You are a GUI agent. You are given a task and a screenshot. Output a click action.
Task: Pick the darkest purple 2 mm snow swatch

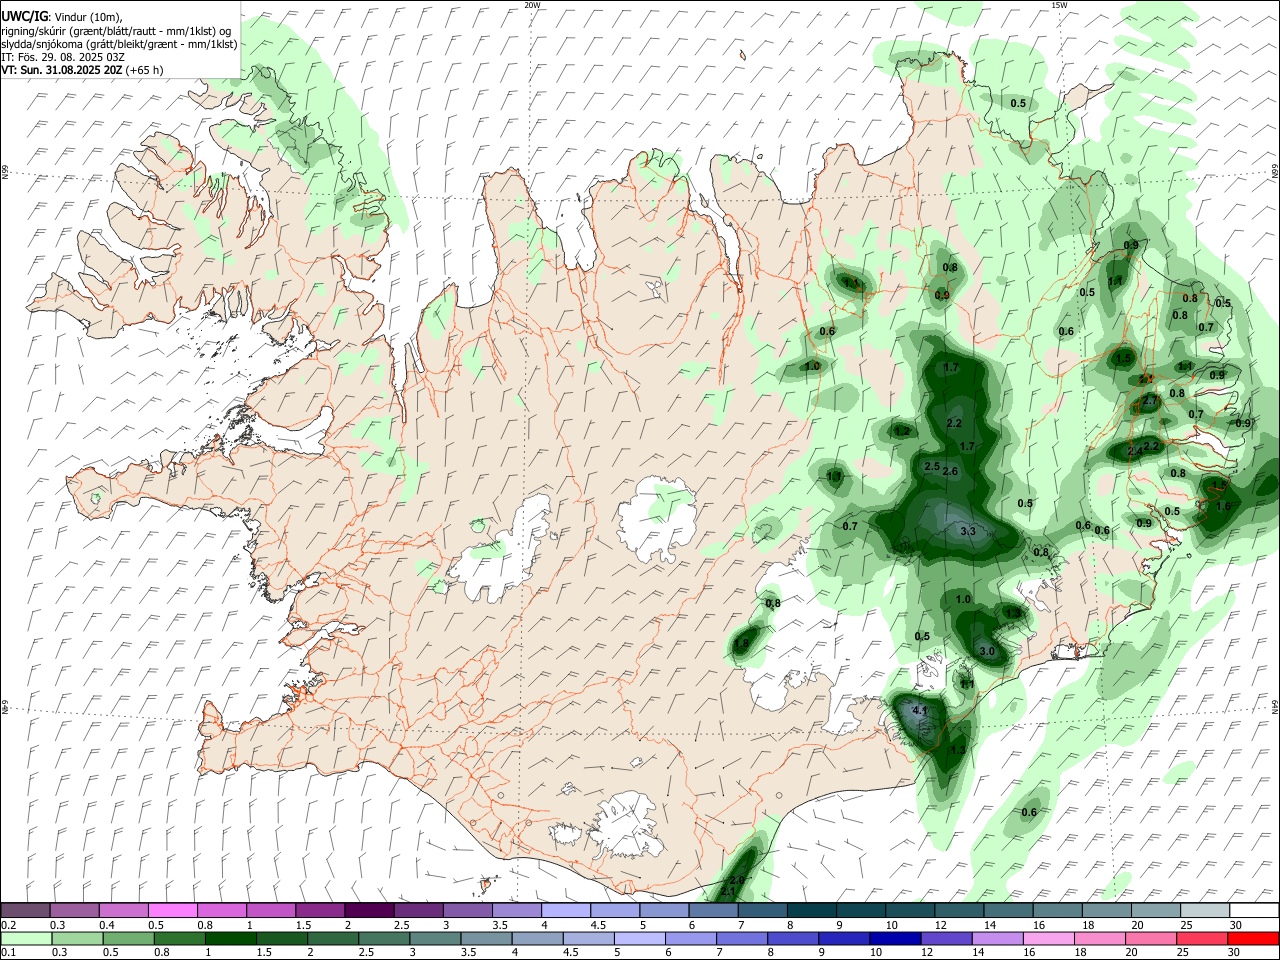369,910
